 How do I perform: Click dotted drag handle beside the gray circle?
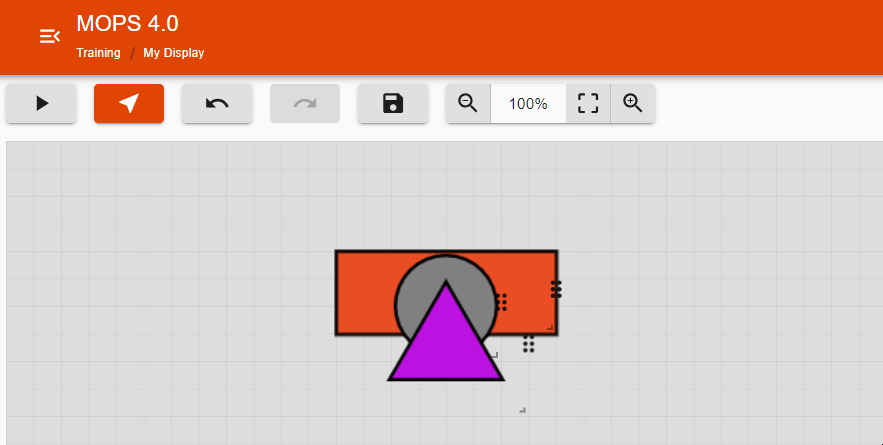502,301
